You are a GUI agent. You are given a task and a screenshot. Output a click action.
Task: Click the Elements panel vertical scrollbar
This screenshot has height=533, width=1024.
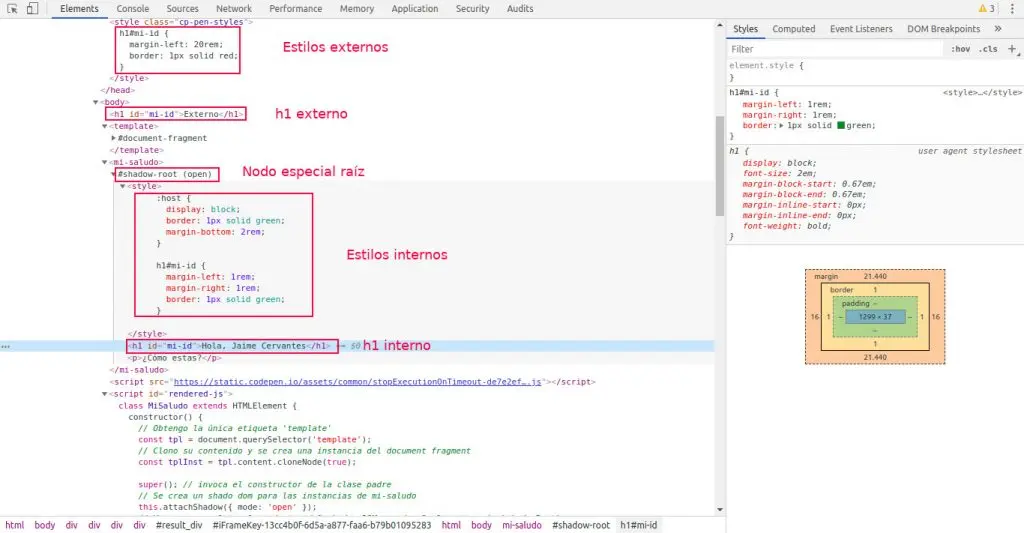[720, 166]
